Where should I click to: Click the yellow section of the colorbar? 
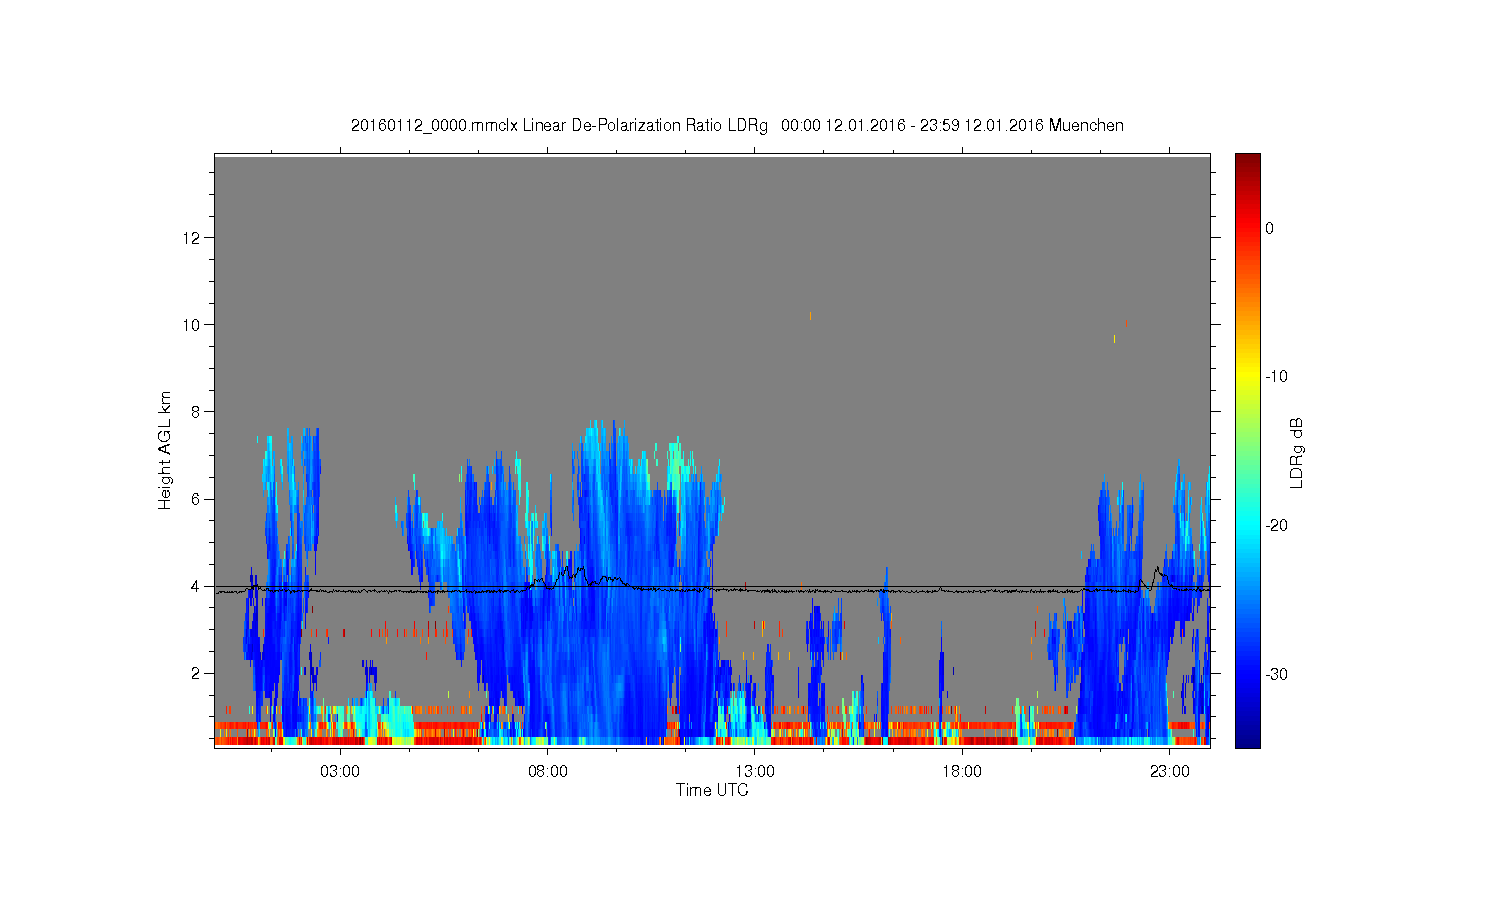(1248, 378)
